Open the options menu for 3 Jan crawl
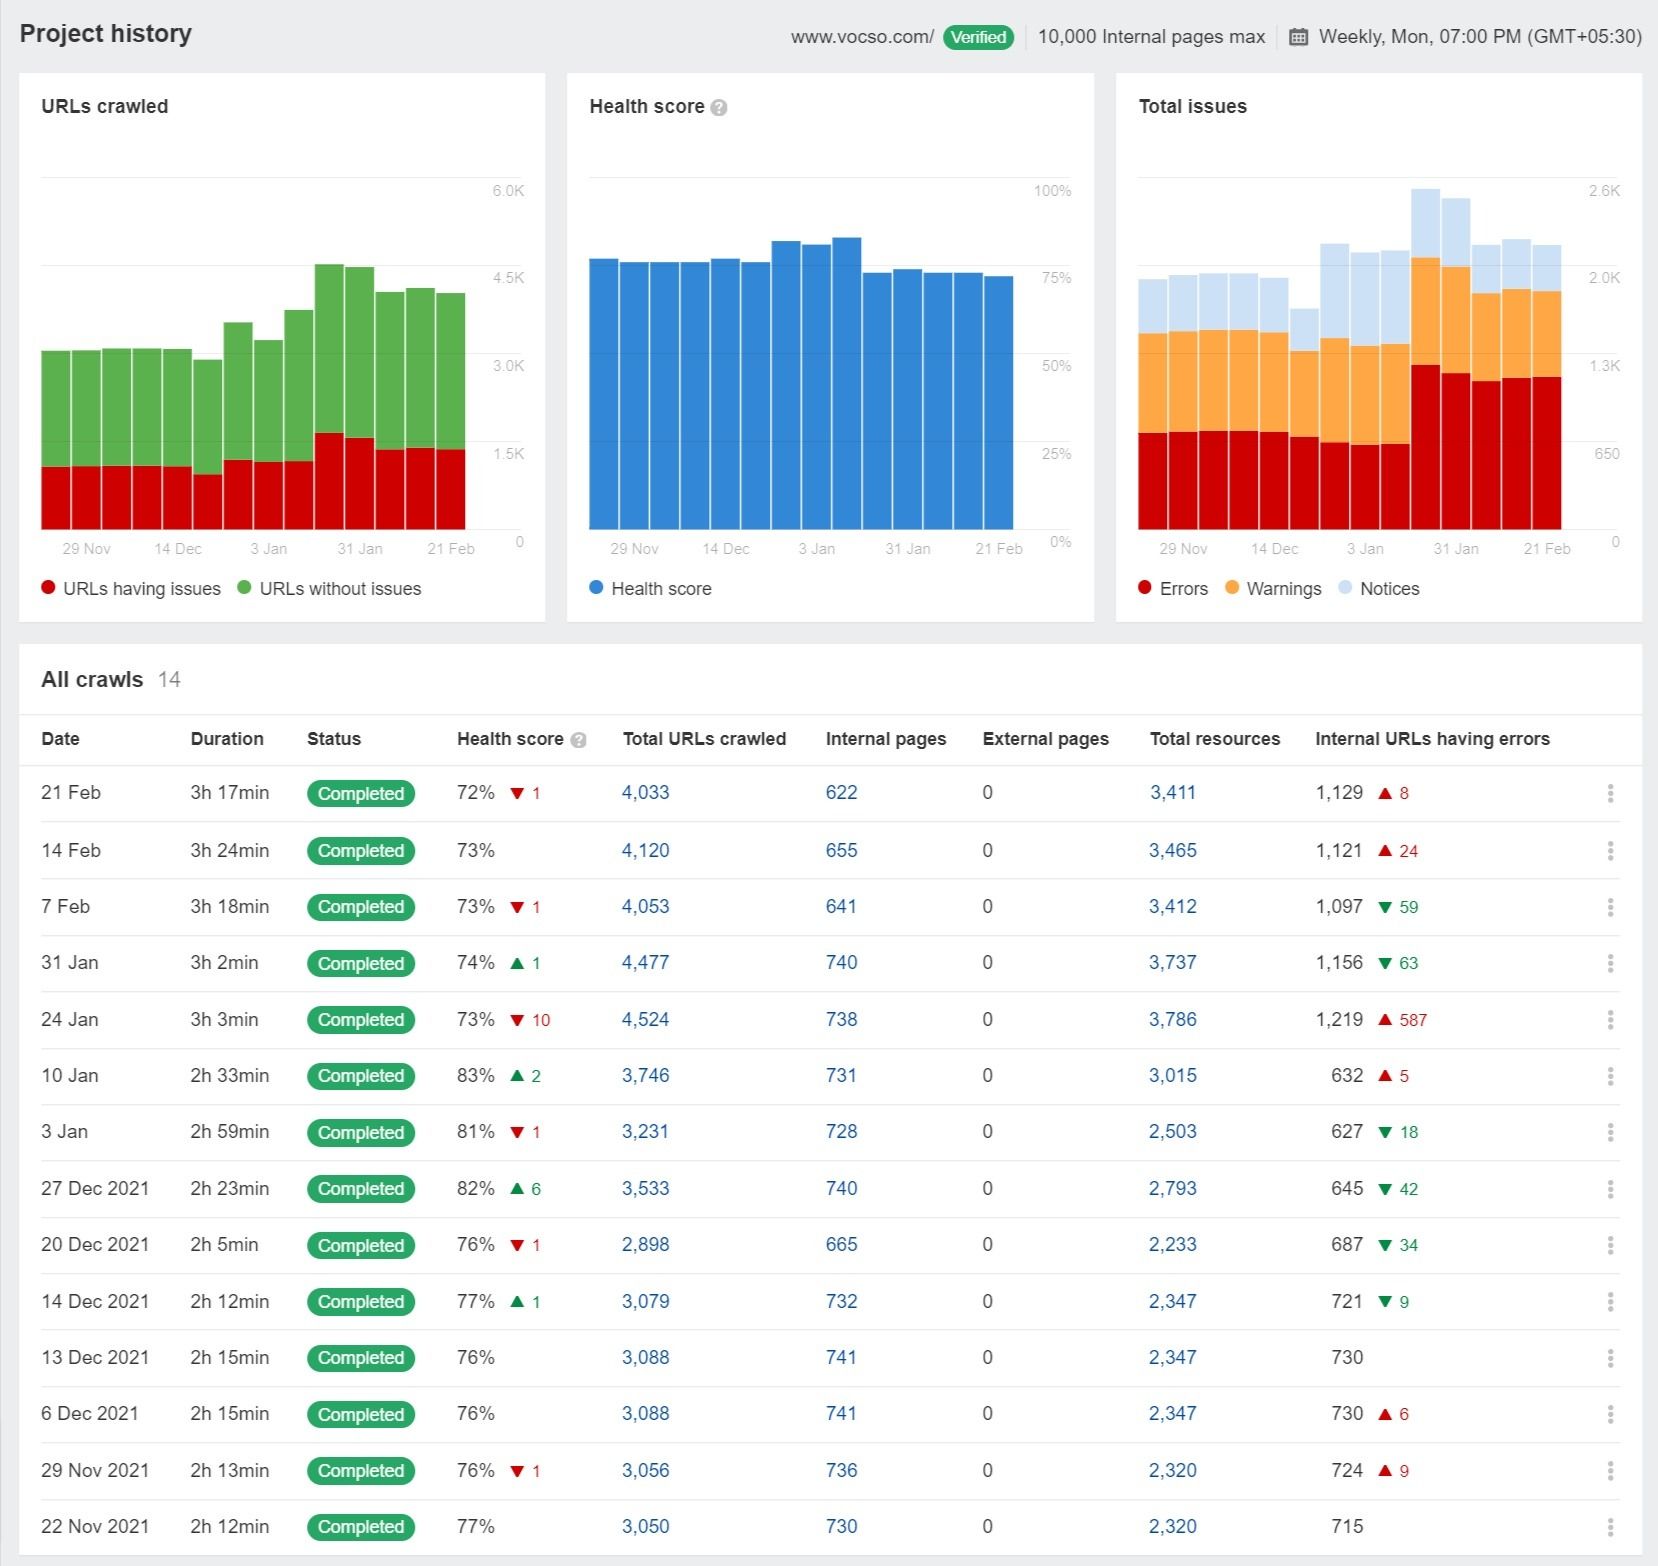Screen dimensions: 1658x1566 (x=1609, y=1132)
